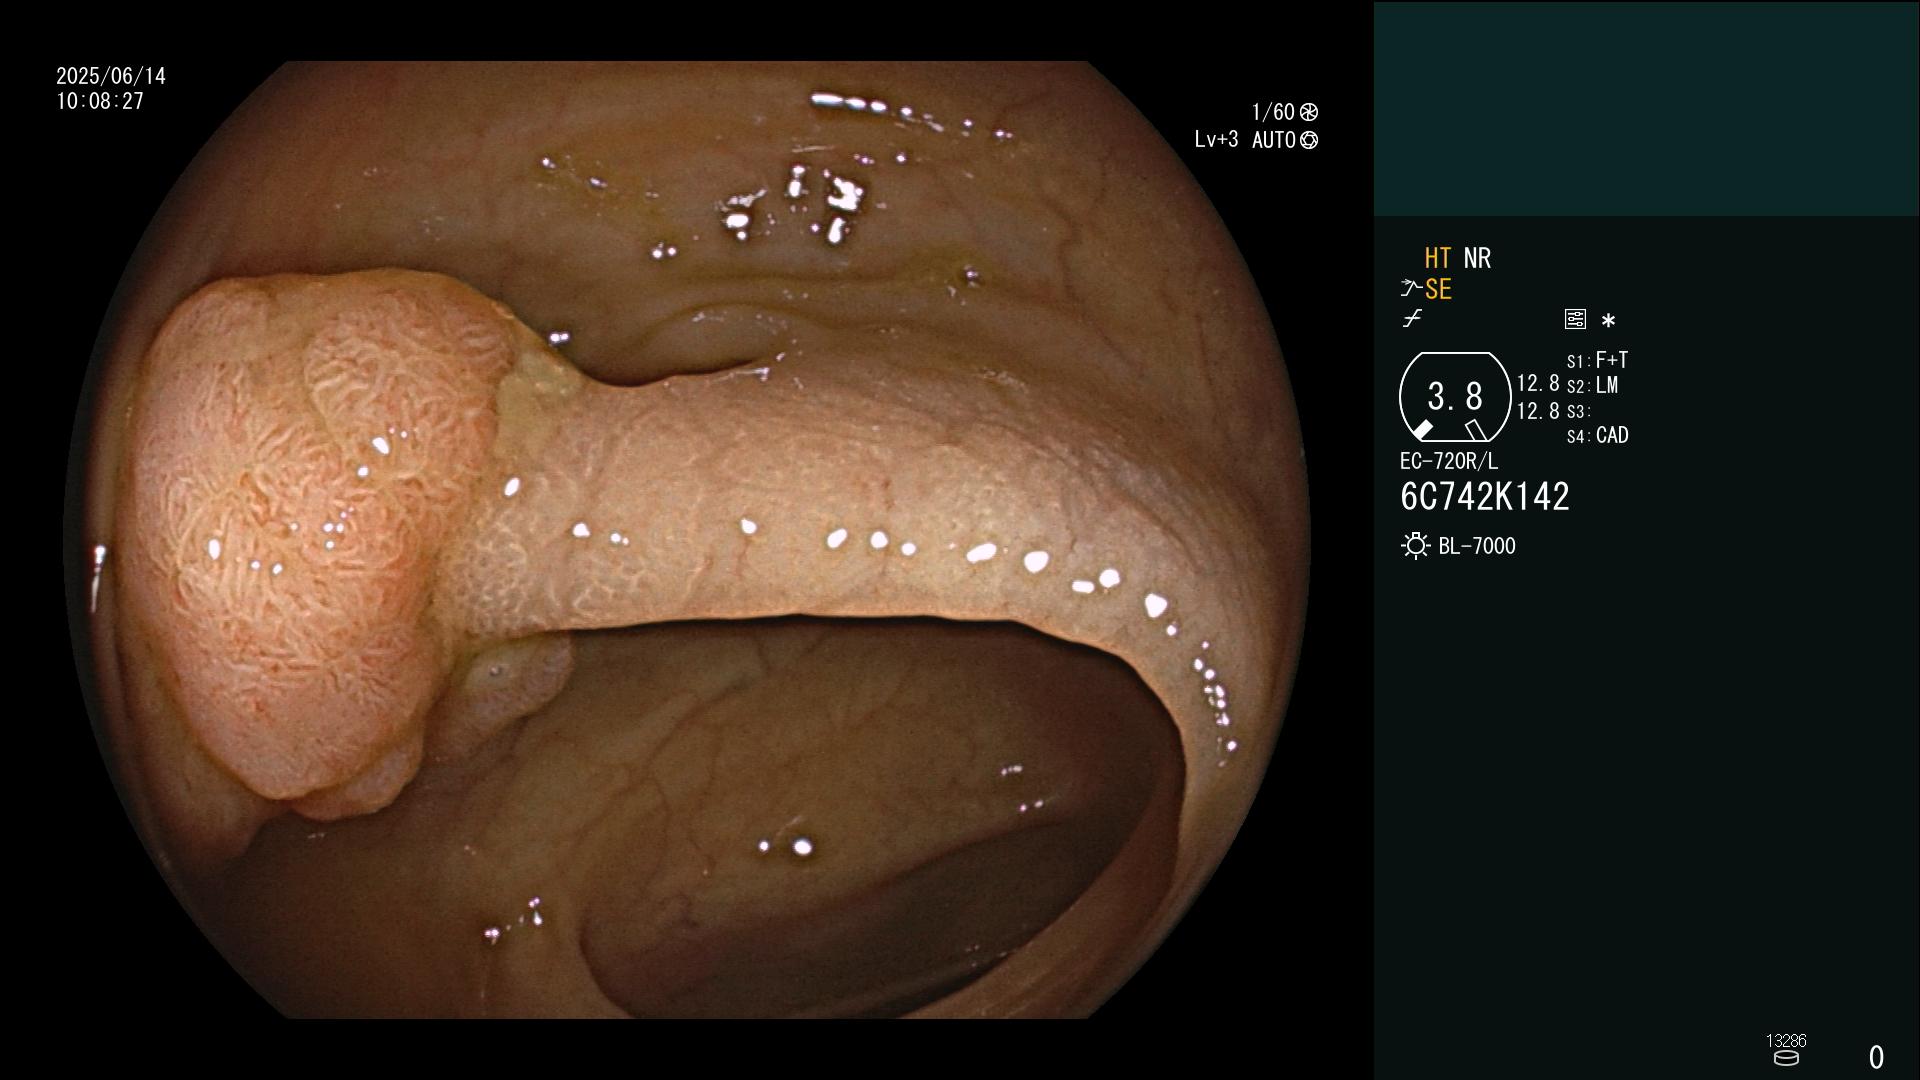This screenshot has width=1920, height=1080.
Task: Click the S1: F+T switch assignment
Action: 1597,360
